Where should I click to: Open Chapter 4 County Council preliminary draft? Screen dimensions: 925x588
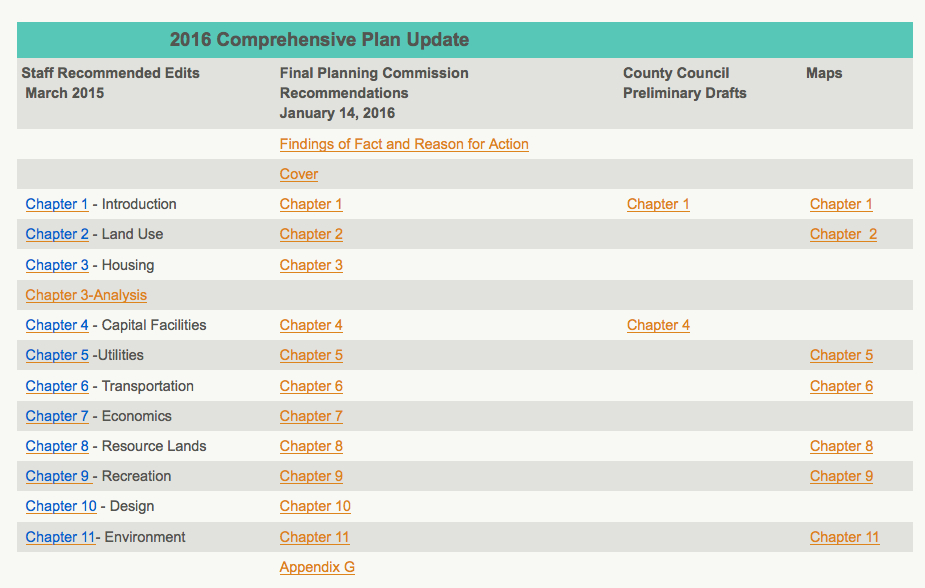click(x=657, y=325)
